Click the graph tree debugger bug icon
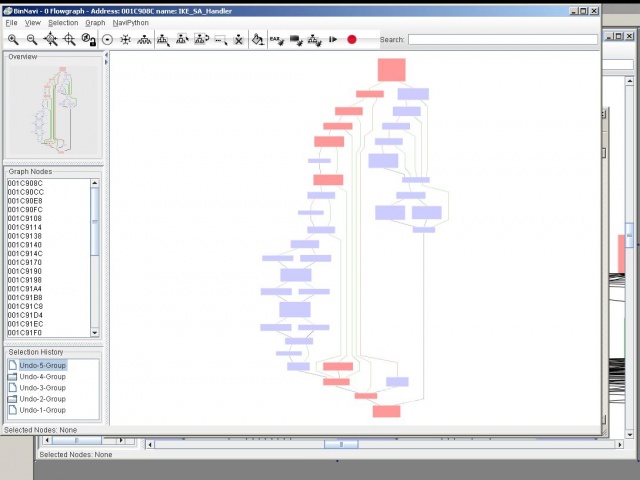The height and width of the screenshot is (480, 640). tap(314, 40)
